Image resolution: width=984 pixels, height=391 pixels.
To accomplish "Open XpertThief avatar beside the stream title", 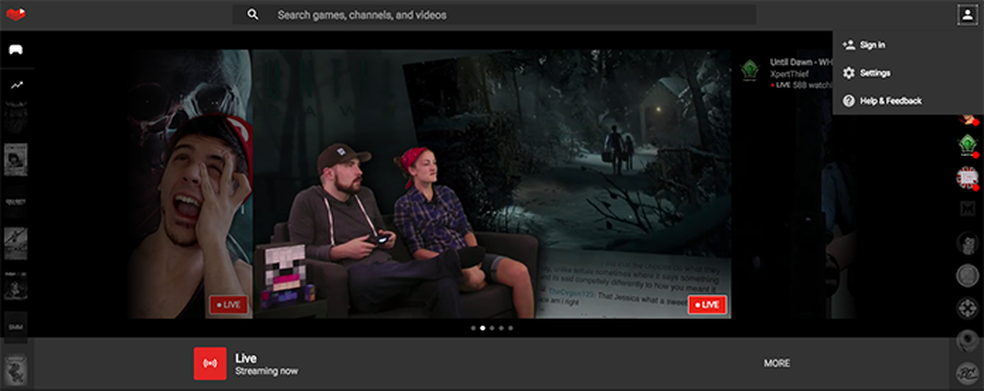I will coord(750,70).
